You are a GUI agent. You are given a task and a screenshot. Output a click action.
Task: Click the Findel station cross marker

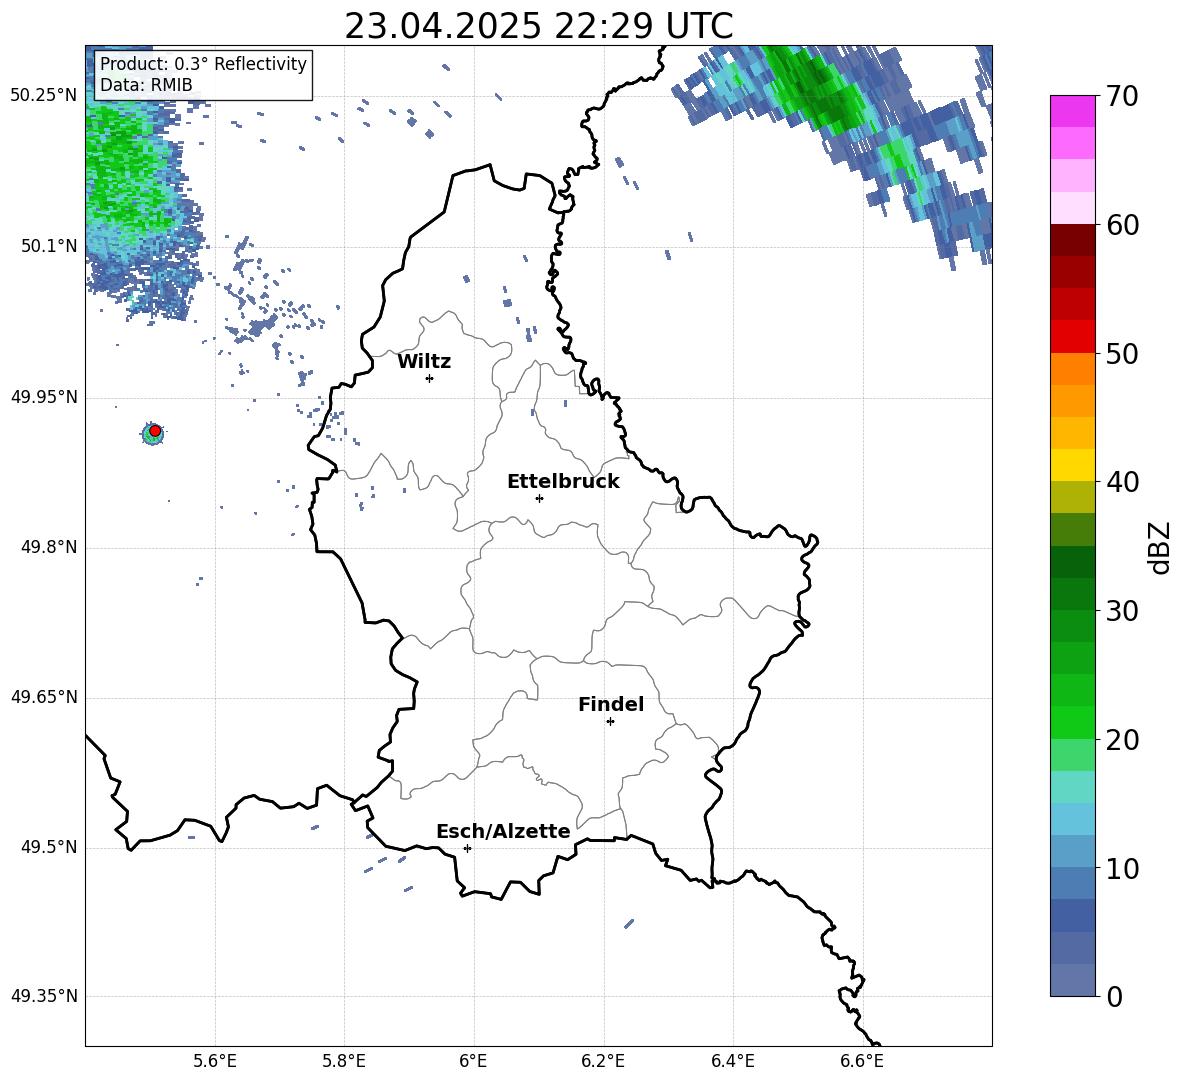610,722
